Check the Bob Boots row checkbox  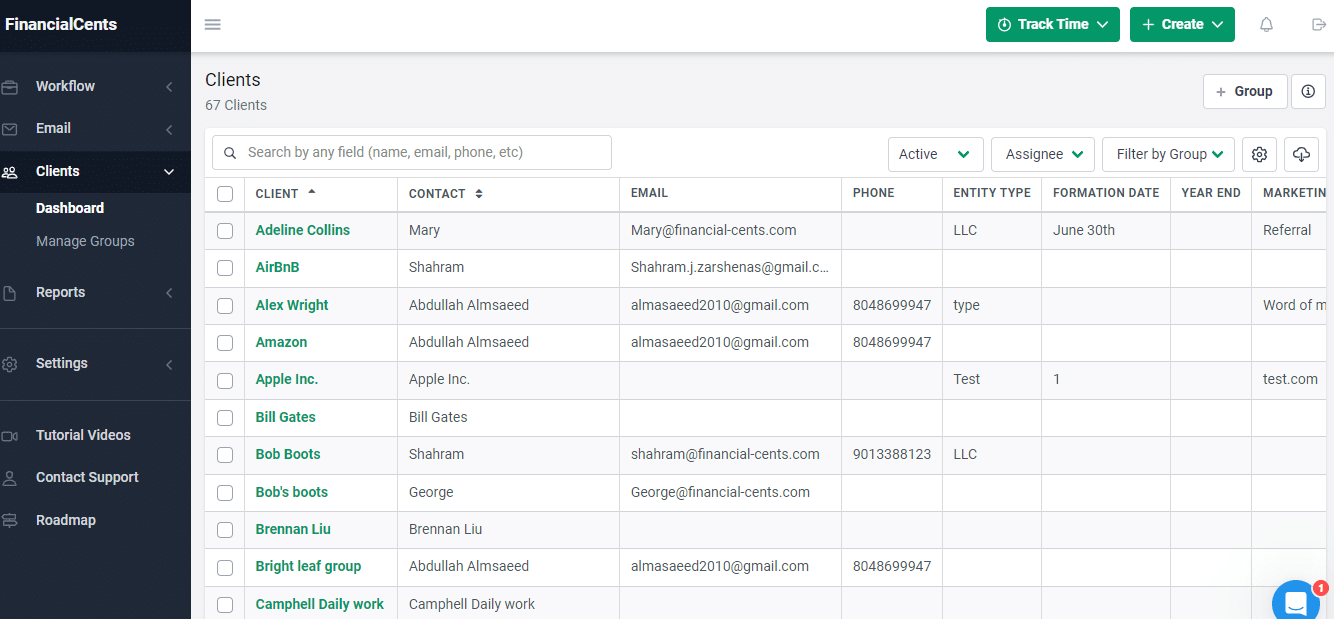[x=225, y=455]
